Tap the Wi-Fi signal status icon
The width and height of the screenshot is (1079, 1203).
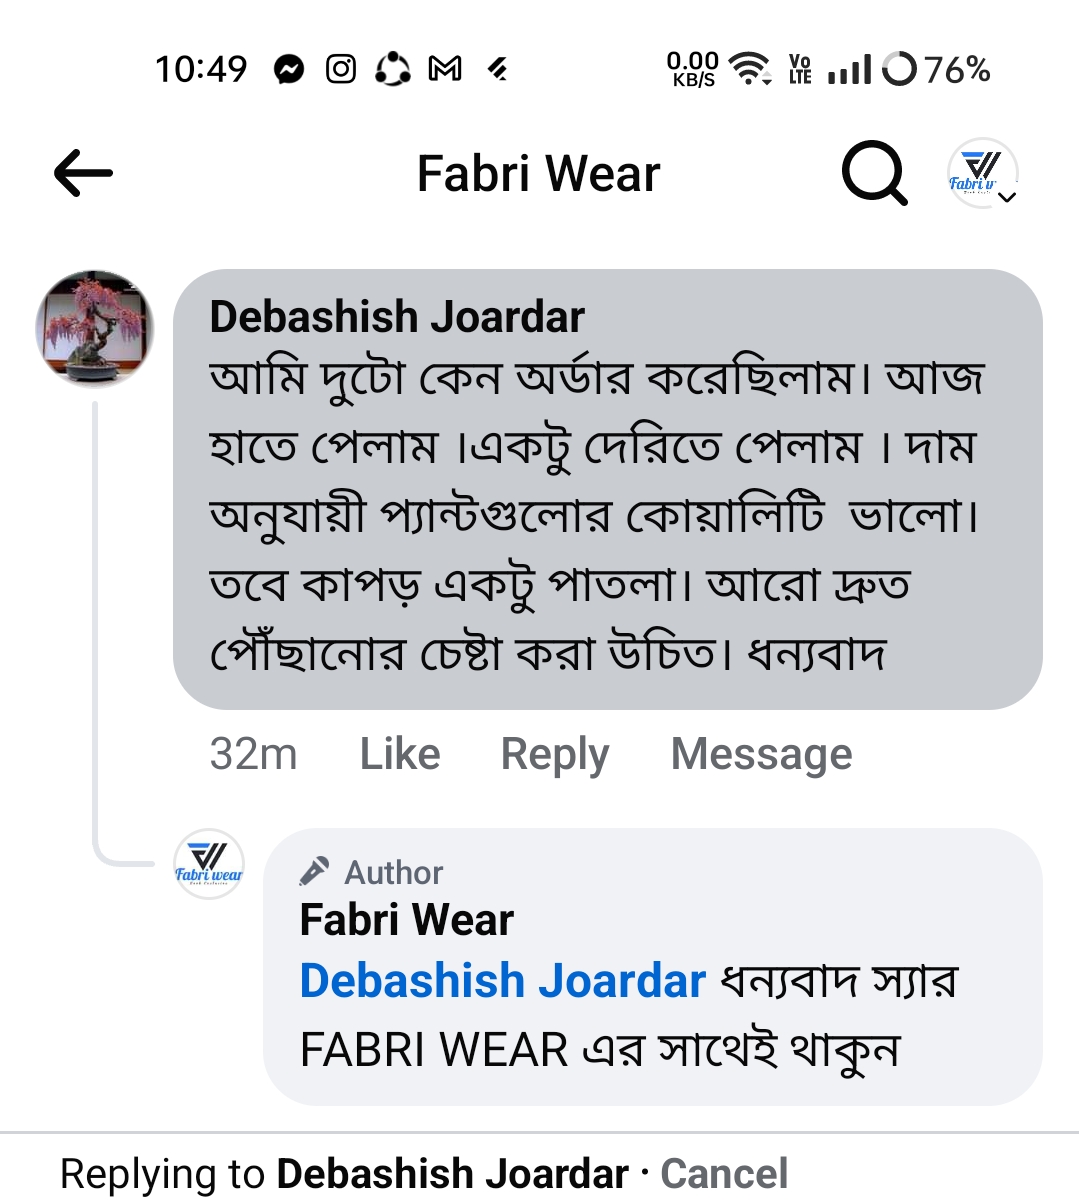coord(749,69)
